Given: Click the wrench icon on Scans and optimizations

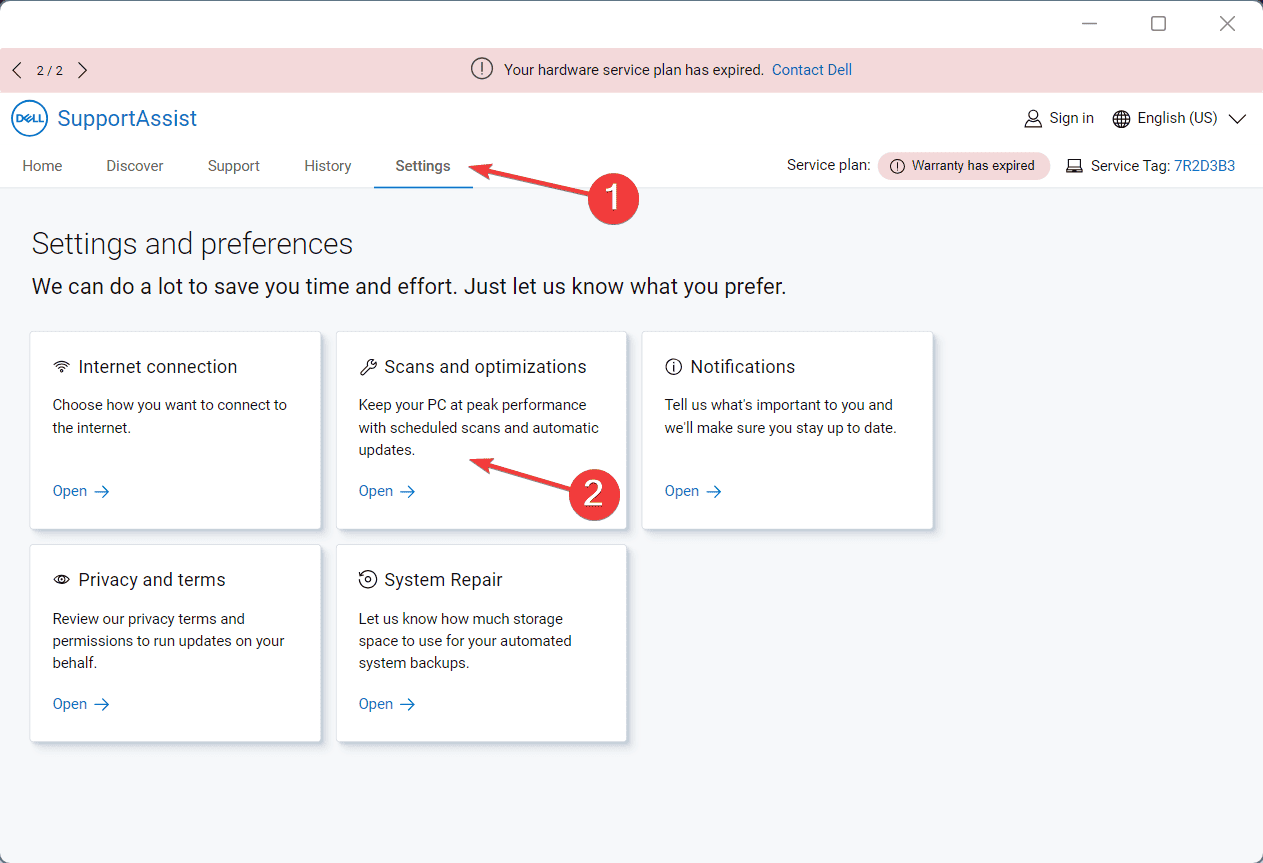Looking at the screenshot, I should (368, 367).
